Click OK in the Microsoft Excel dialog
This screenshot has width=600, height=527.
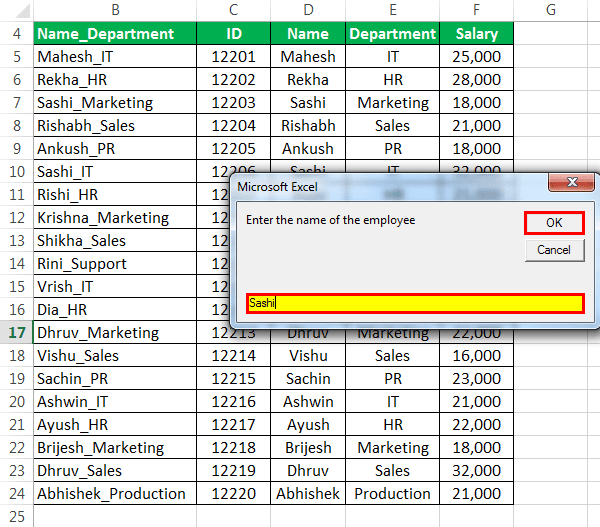[554, 223]
